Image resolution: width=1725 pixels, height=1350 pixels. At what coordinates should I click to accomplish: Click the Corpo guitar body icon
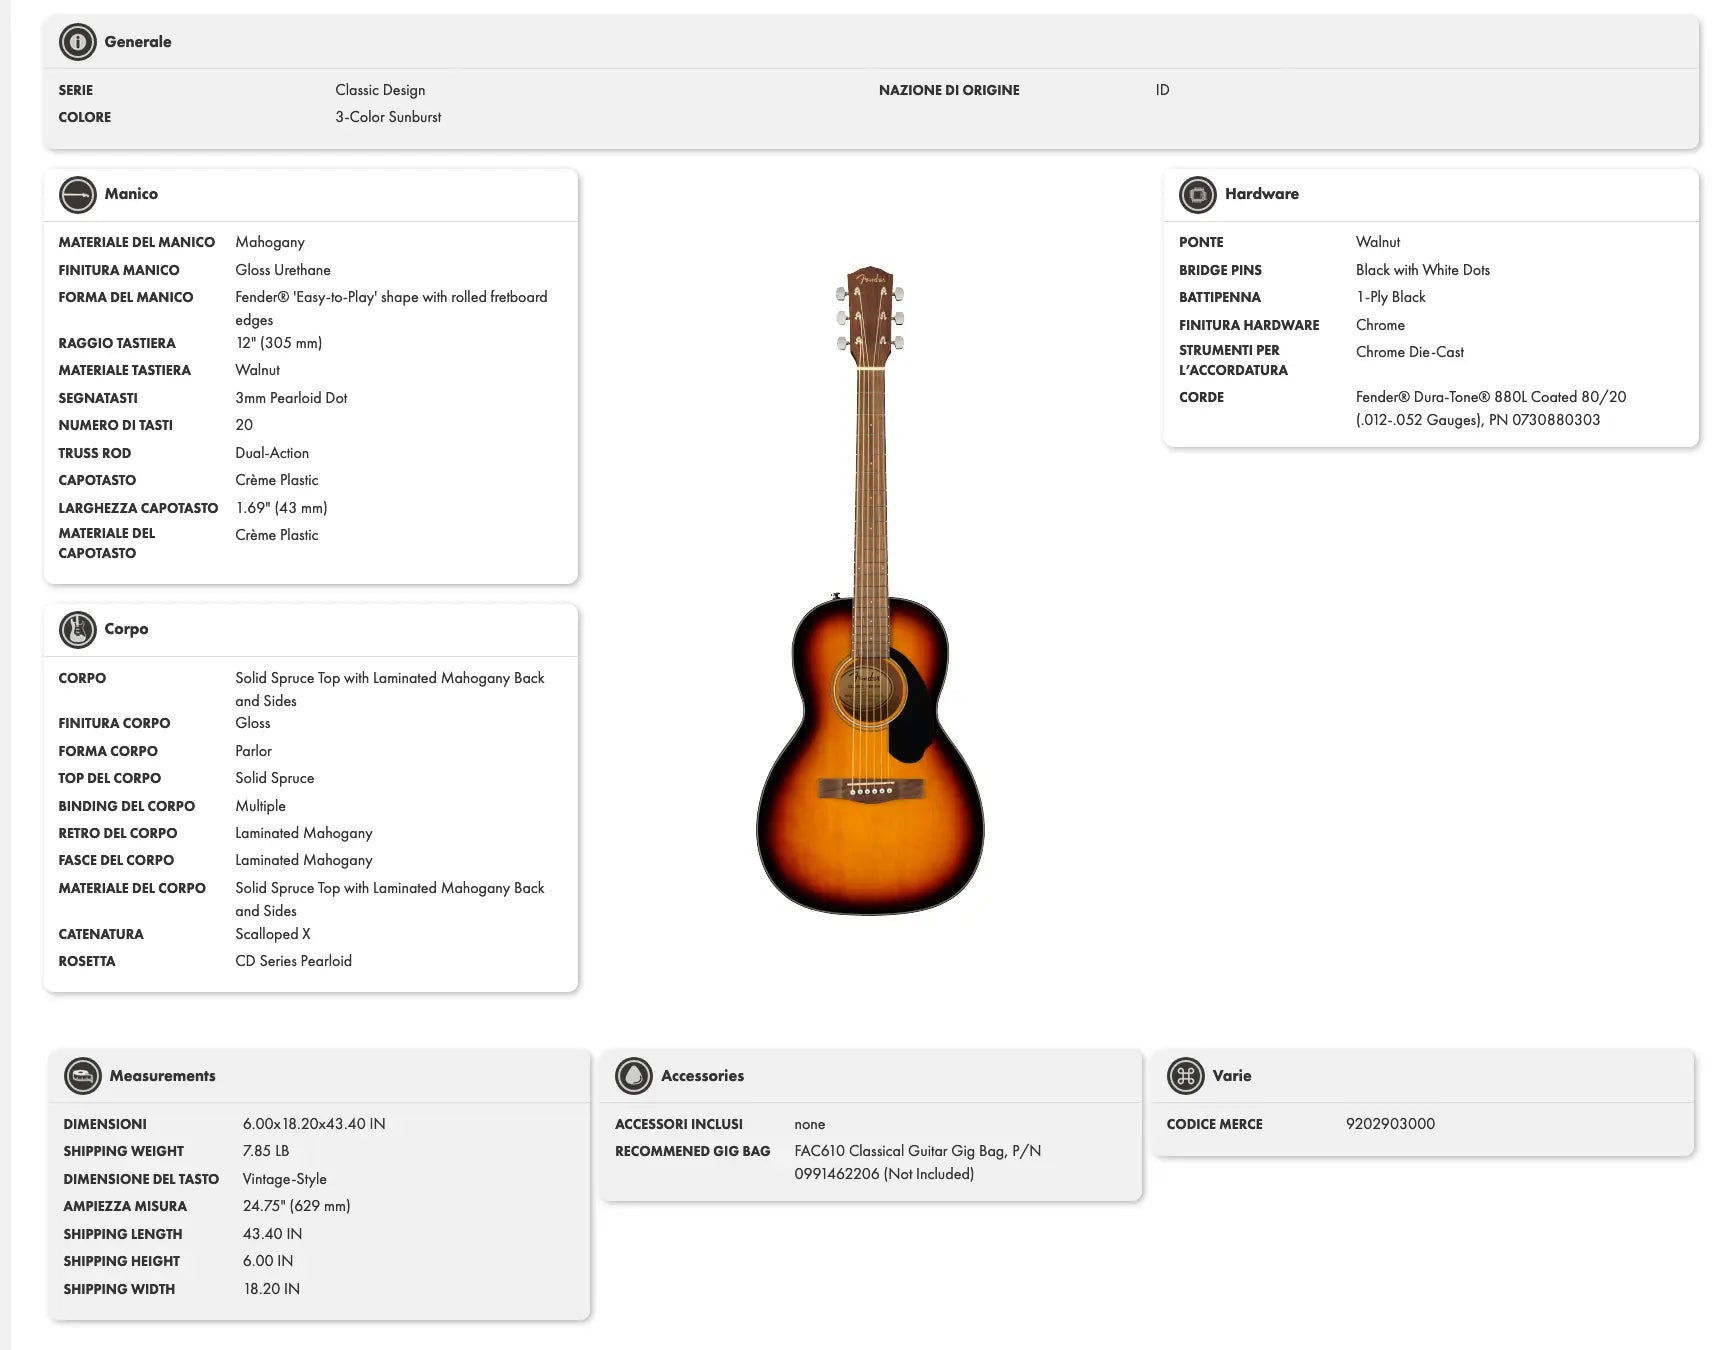pos(78,630)
